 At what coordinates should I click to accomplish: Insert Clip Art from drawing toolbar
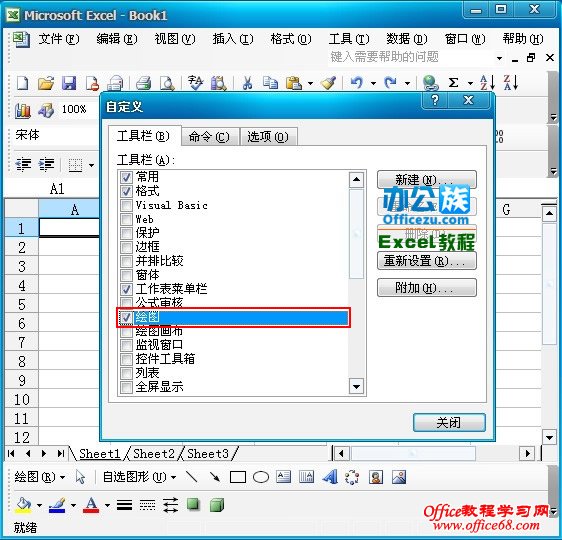pyautogui.click(x=376, y=477)
